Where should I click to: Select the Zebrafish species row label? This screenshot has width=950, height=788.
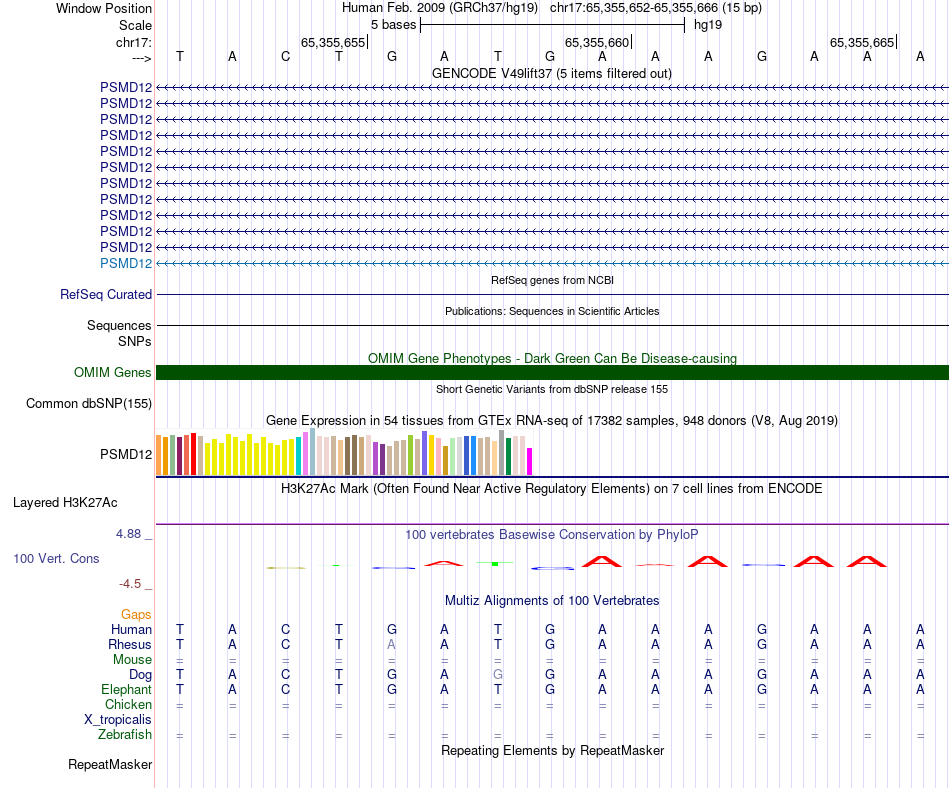click(x=125, y=735)
